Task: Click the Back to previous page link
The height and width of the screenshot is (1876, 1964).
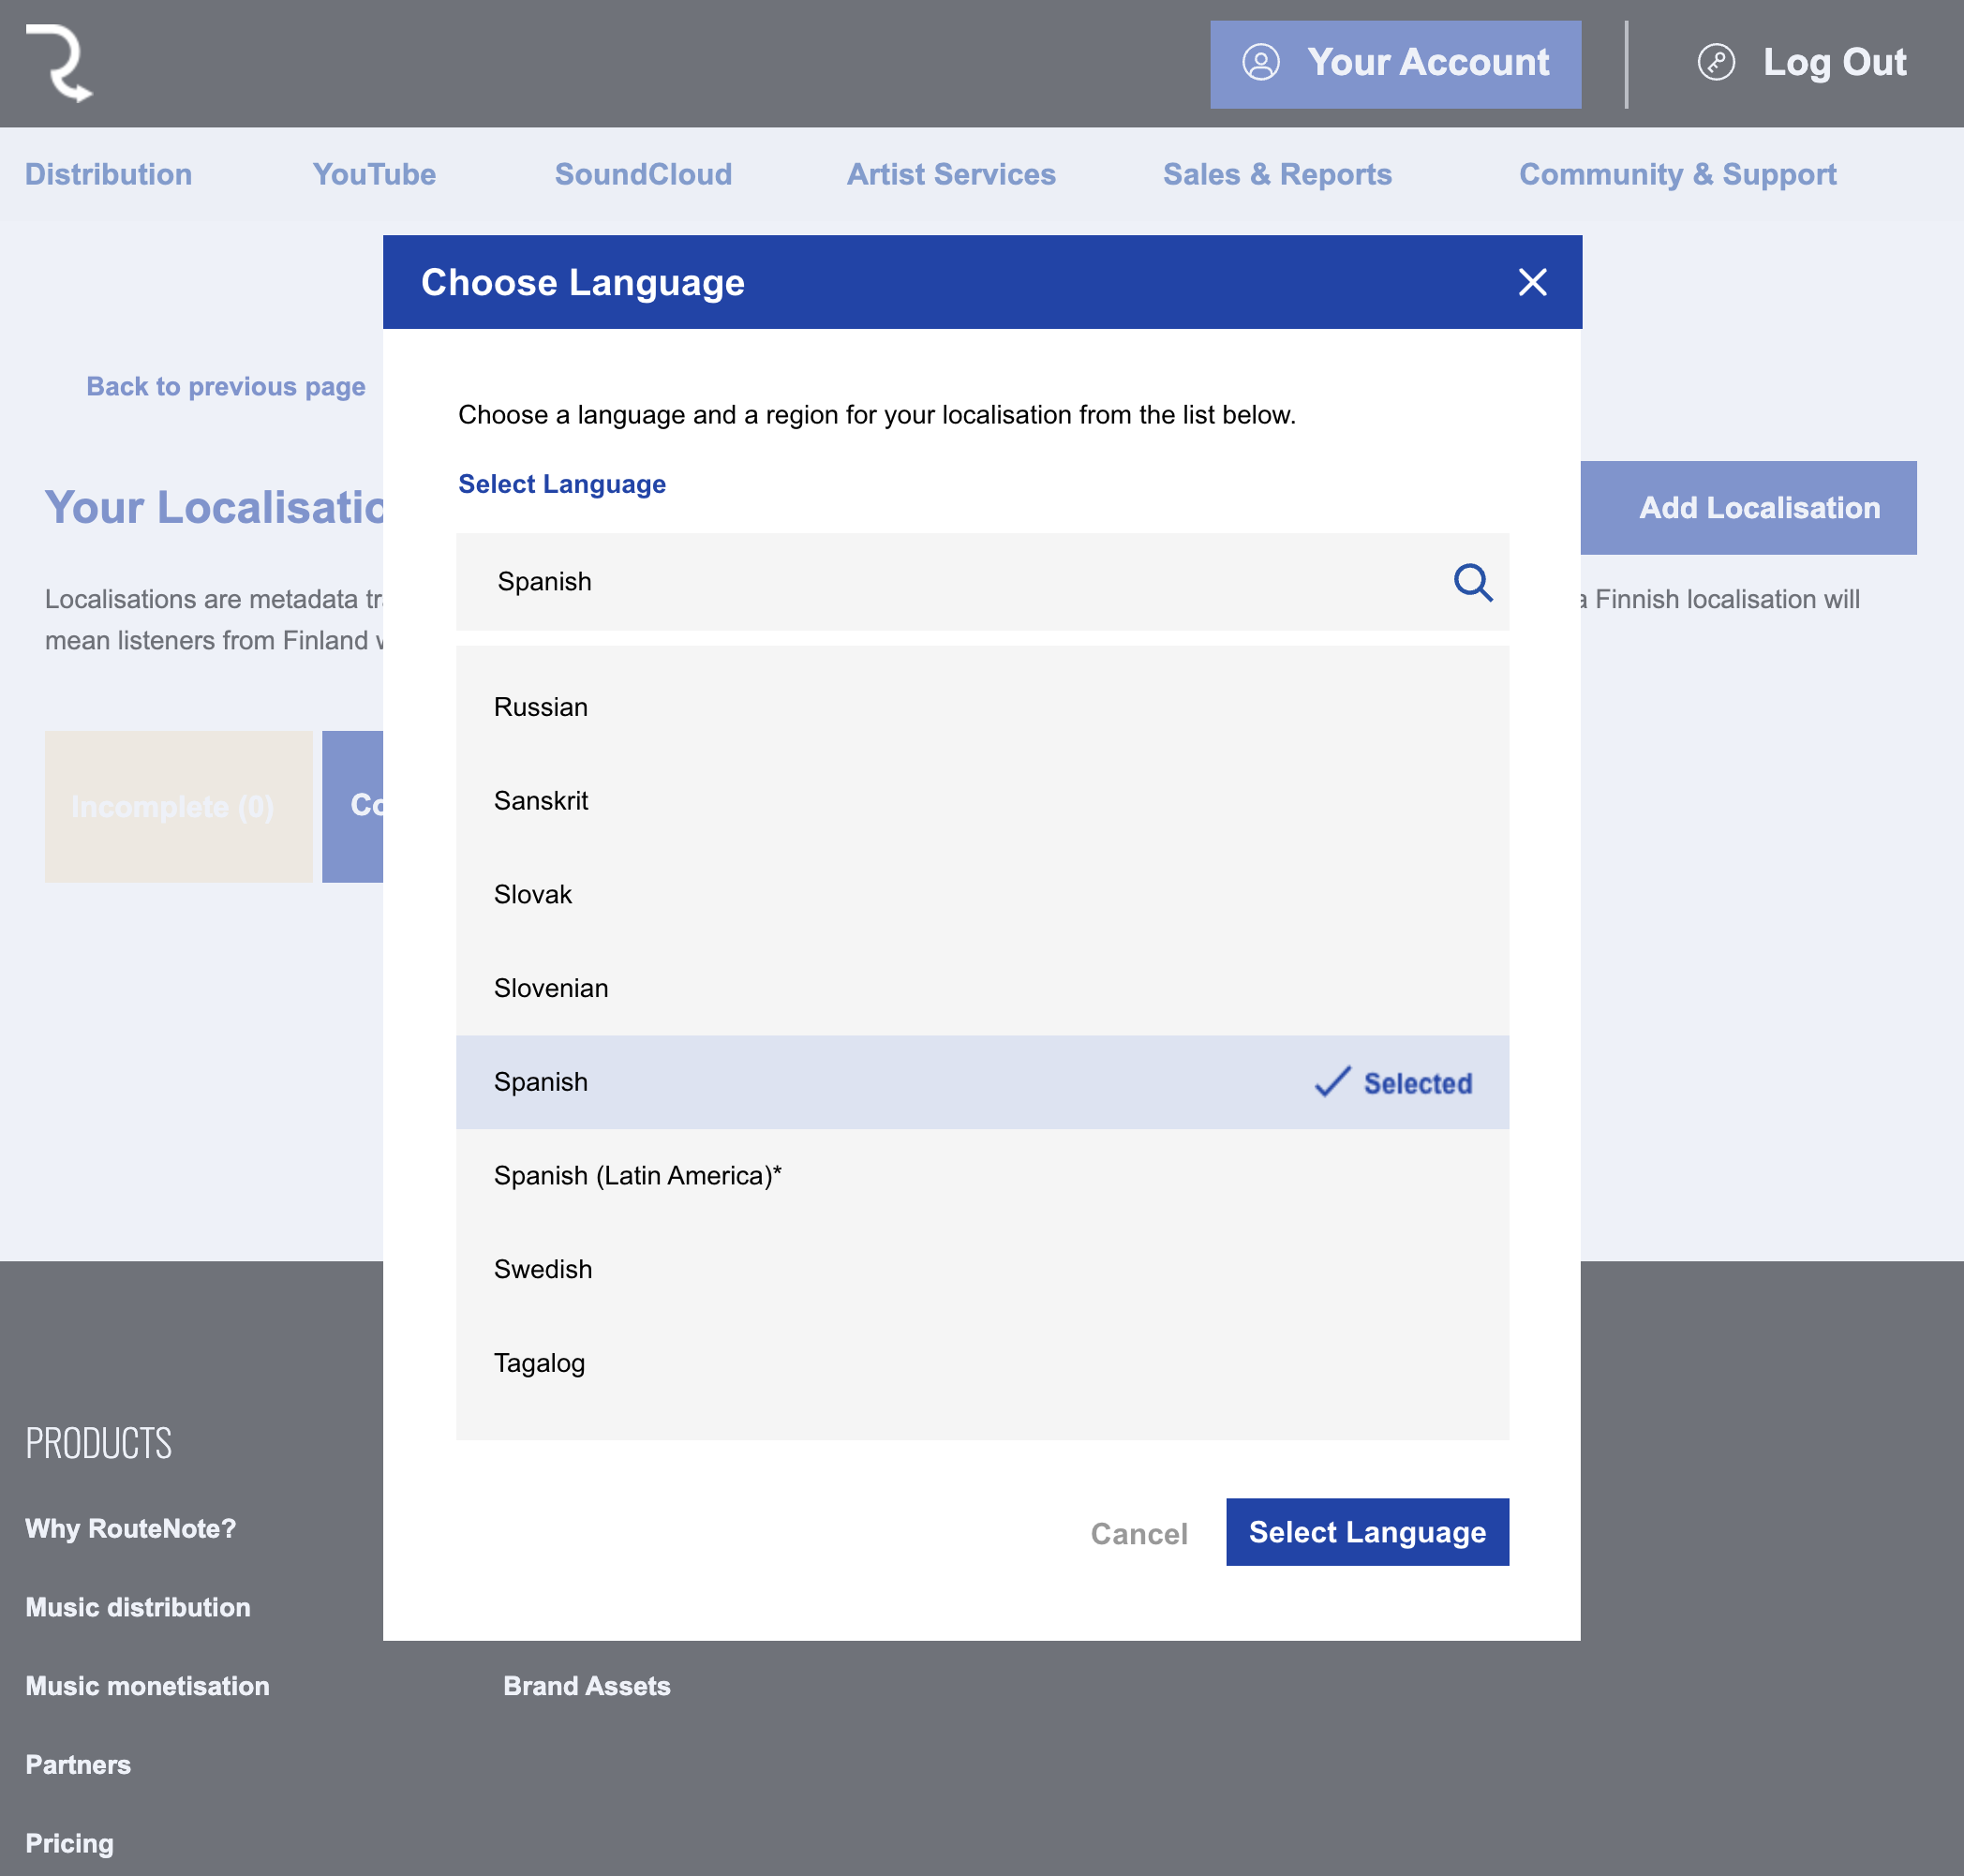Action: pos(225,386)
